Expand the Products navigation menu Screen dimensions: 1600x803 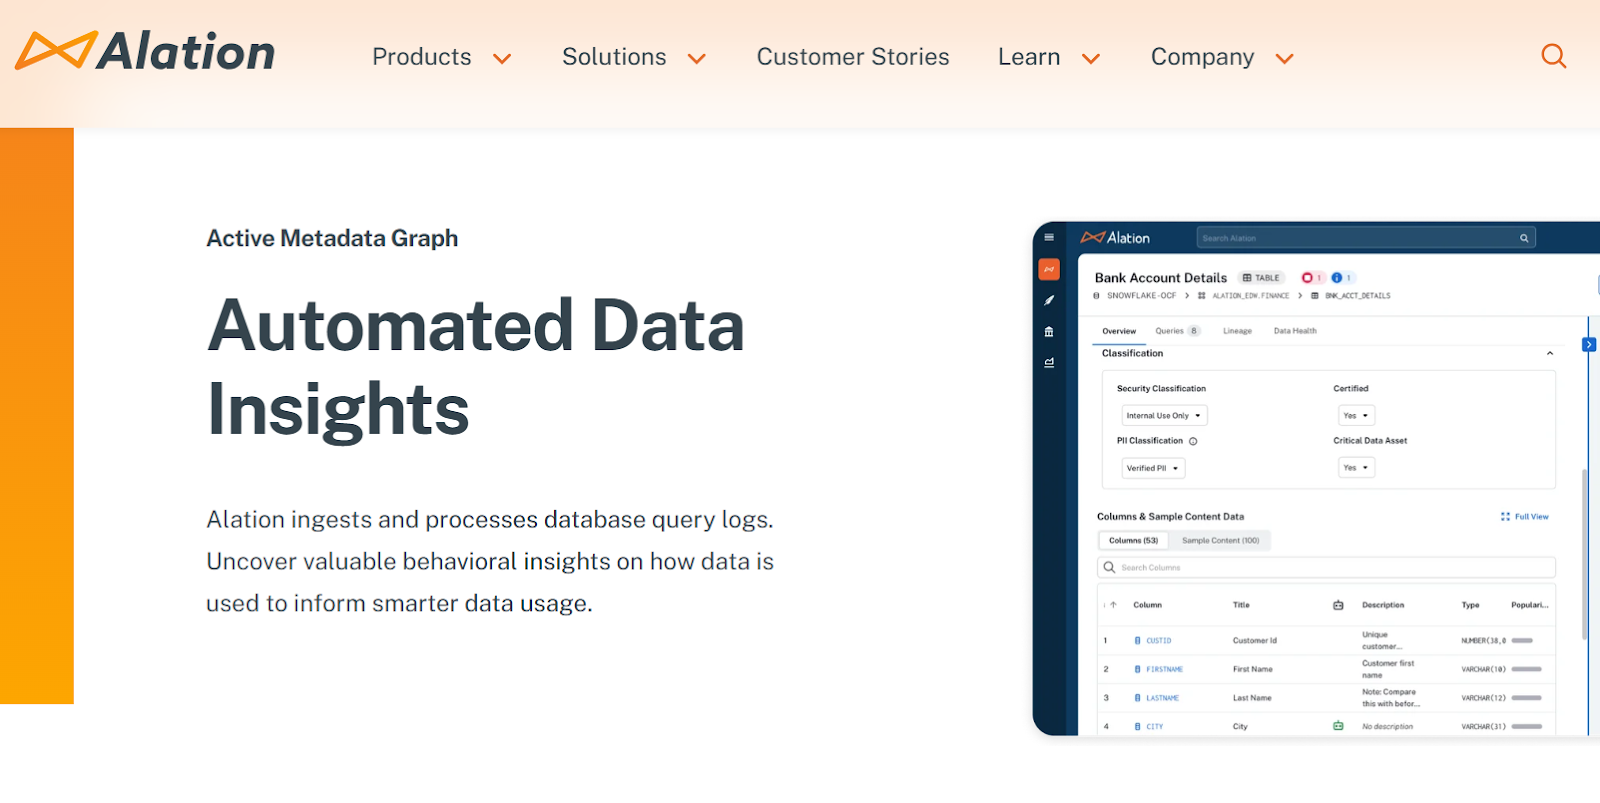pos(441,57)
